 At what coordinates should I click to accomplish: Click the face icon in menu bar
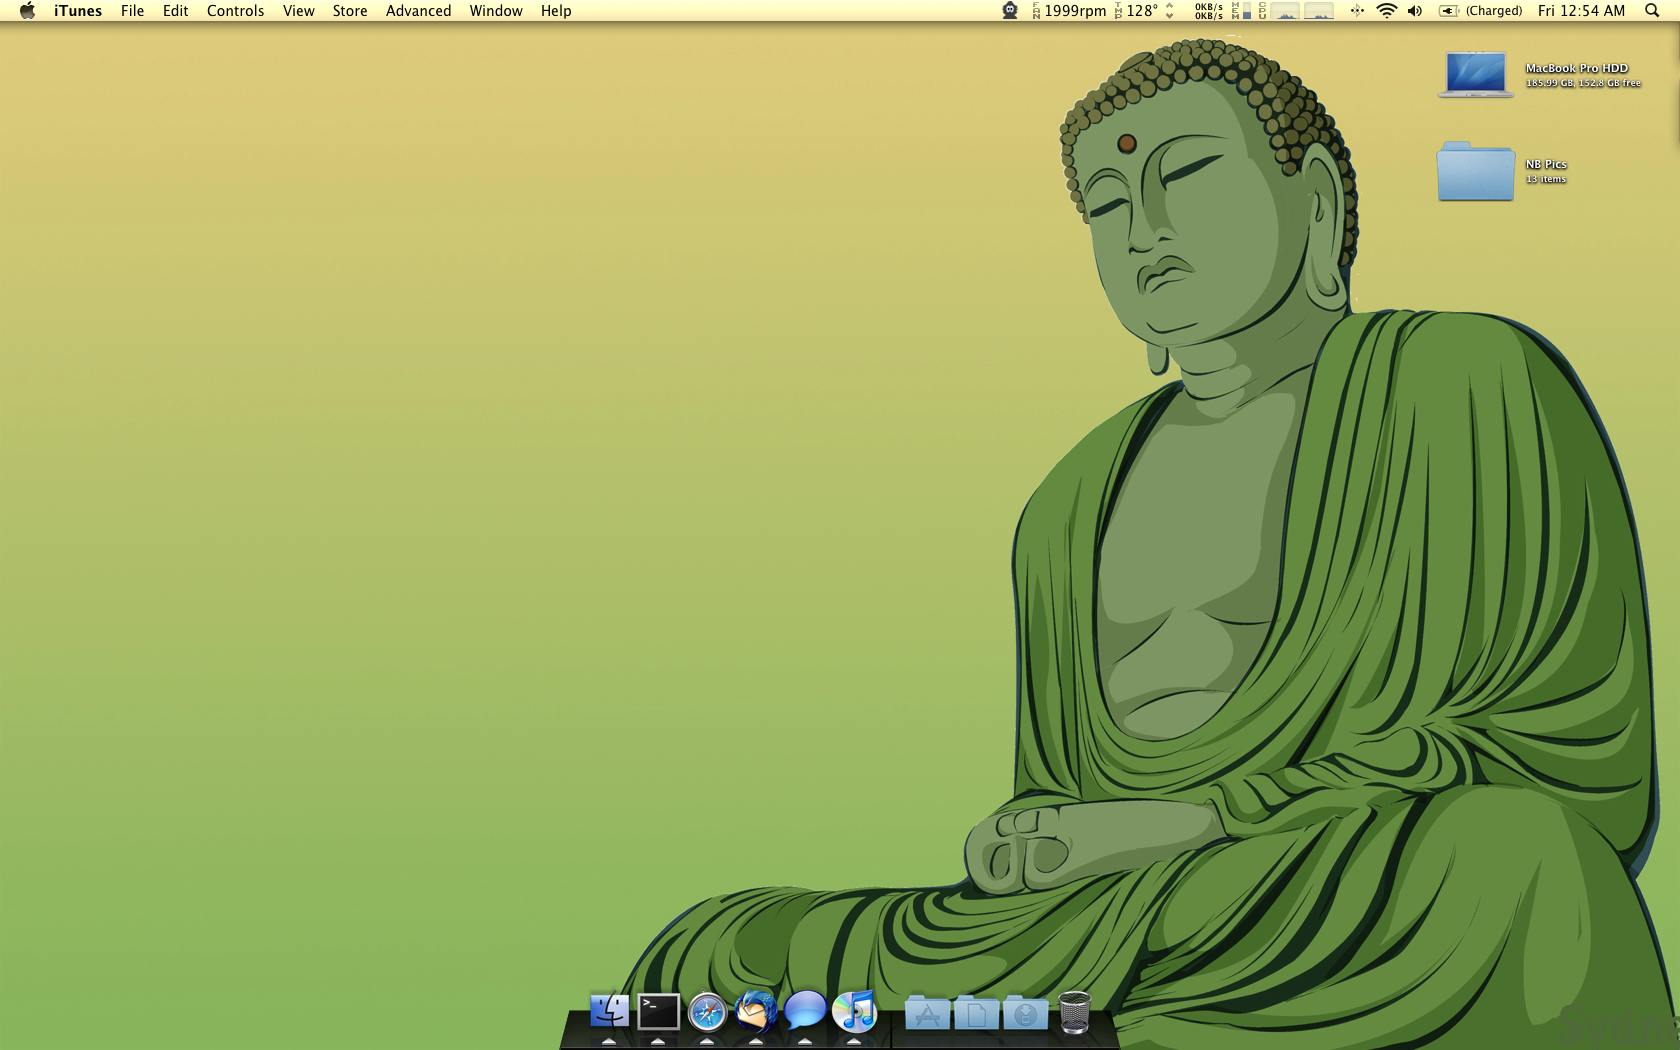[1010, 11]
